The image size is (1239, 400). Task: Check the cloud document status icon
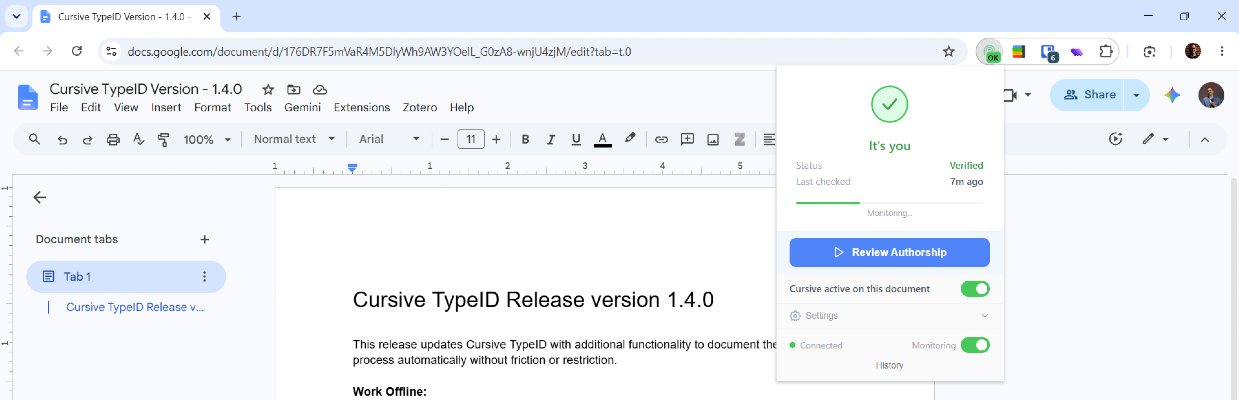320,89
